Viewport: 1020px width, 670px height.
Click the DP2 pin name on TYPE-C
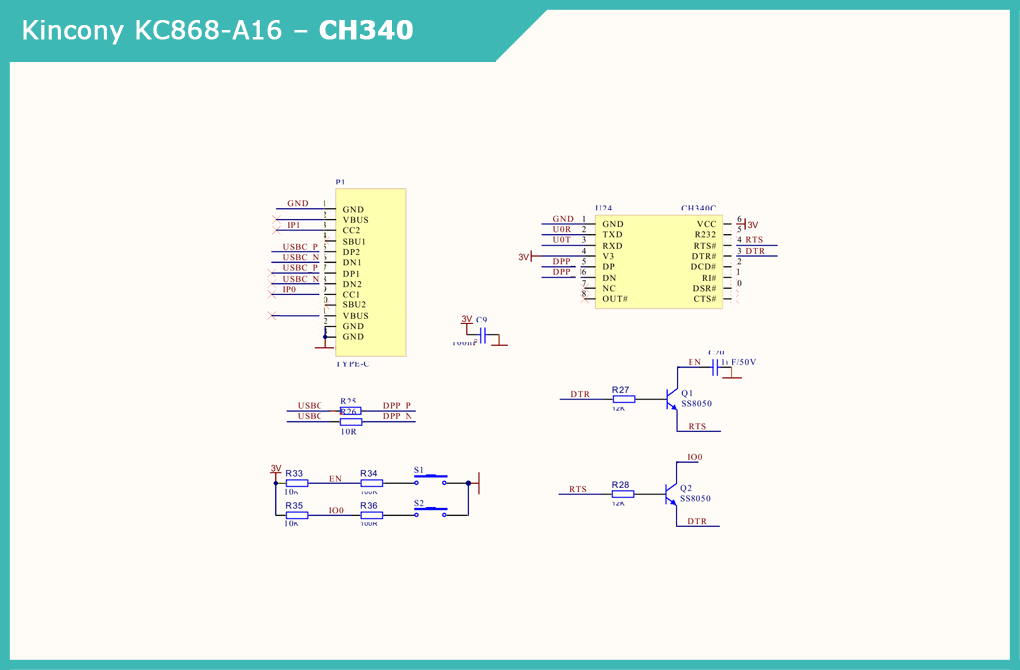click(351, 252)
